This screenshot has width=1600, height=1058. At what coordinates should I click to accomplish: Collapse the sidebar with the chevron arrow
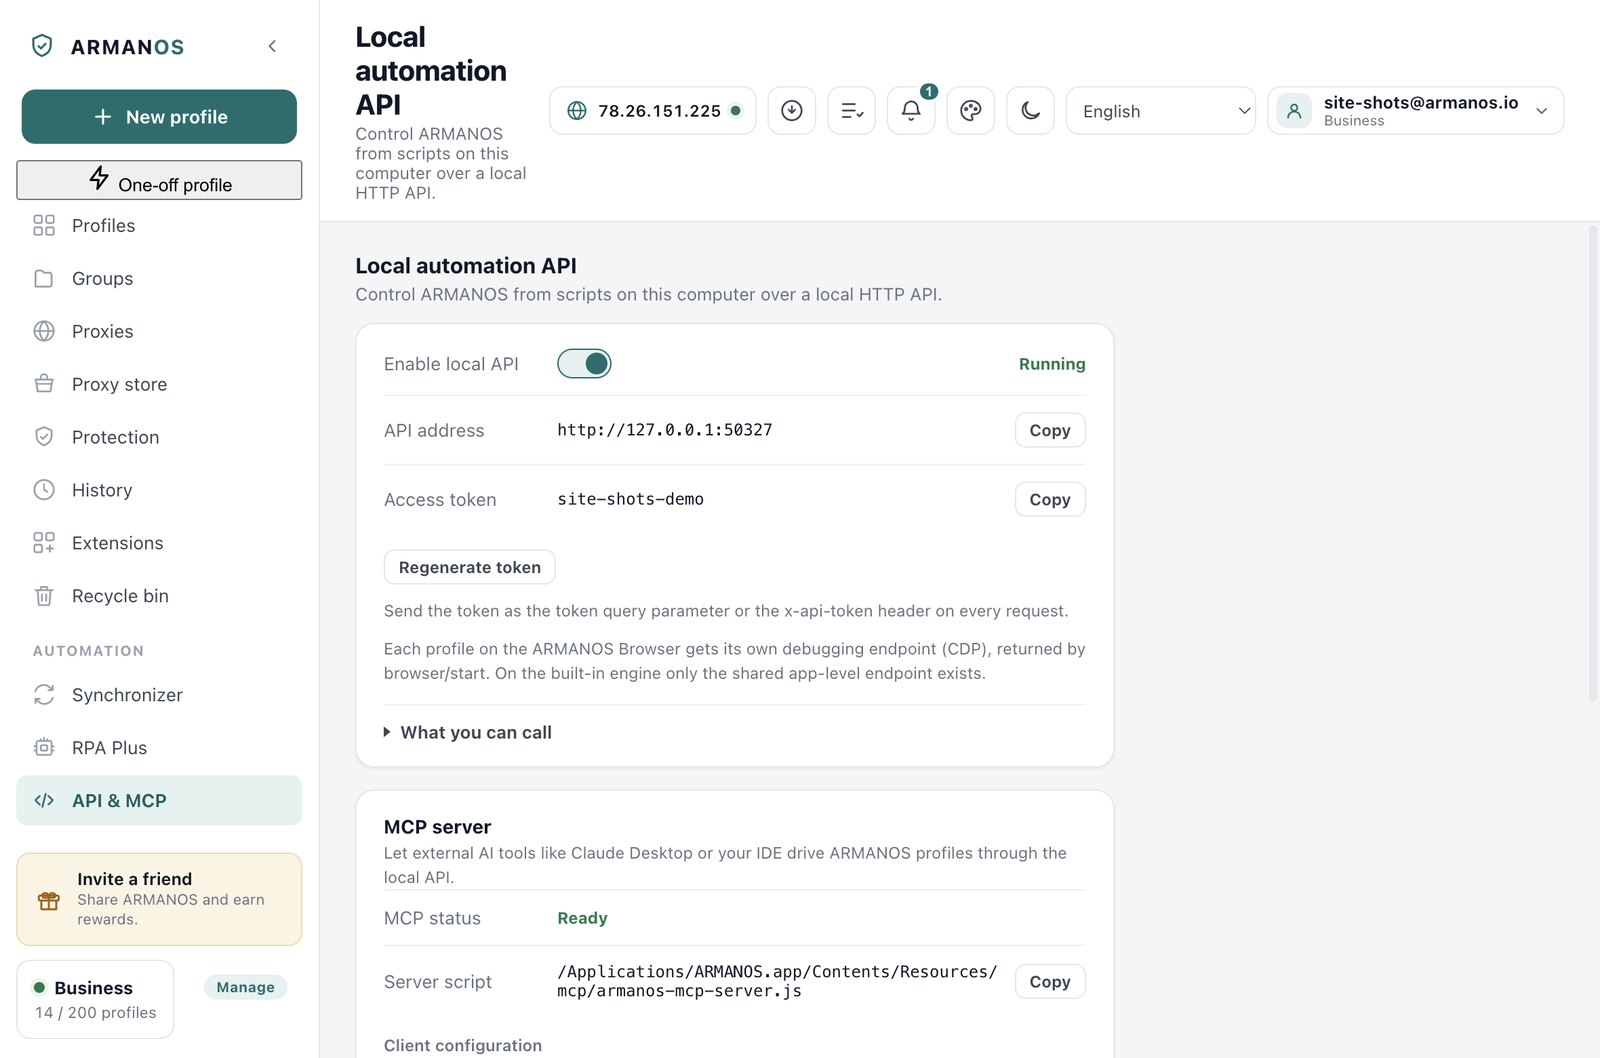272,46
